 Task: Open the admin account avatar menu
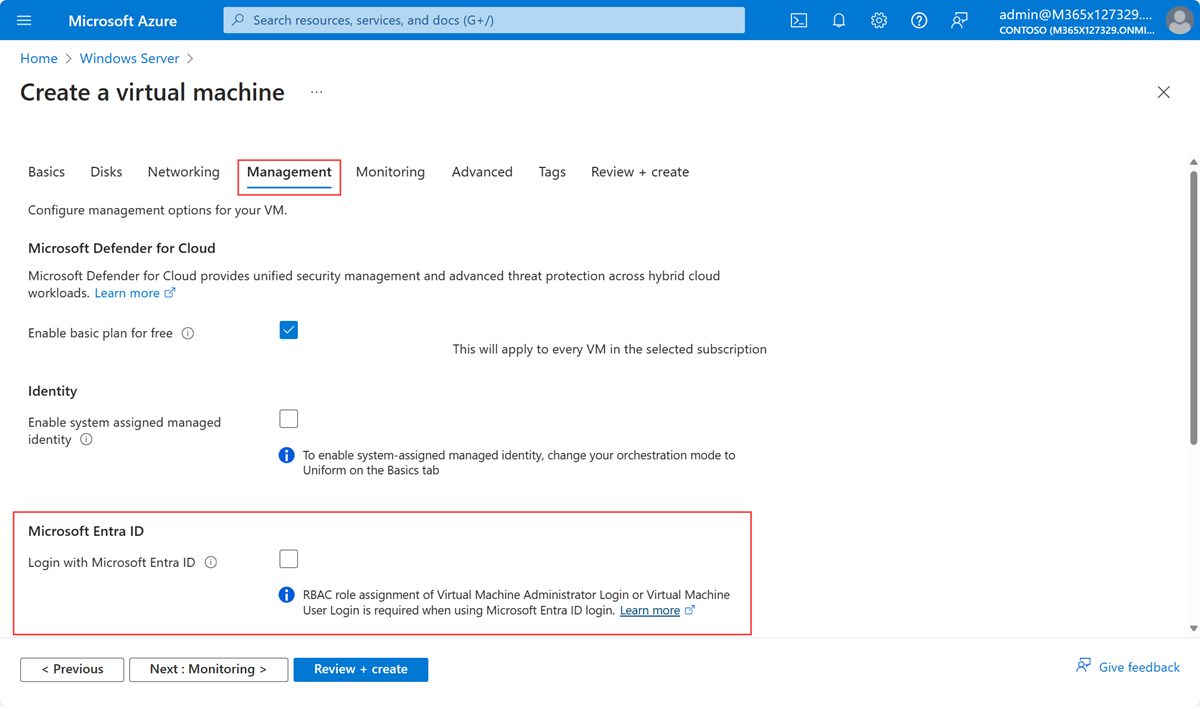(1179, 20)
